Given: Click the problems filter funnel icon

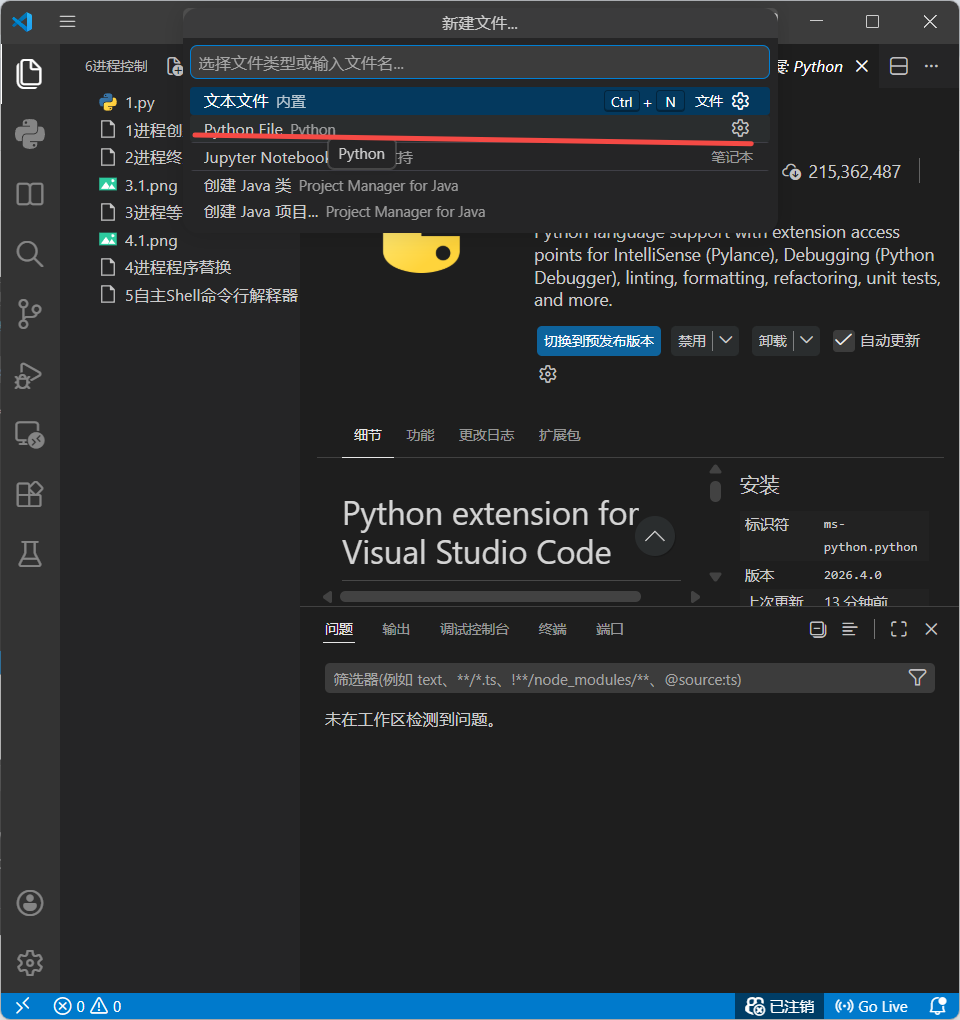Looking at the screenshot, I should point(917,678).
